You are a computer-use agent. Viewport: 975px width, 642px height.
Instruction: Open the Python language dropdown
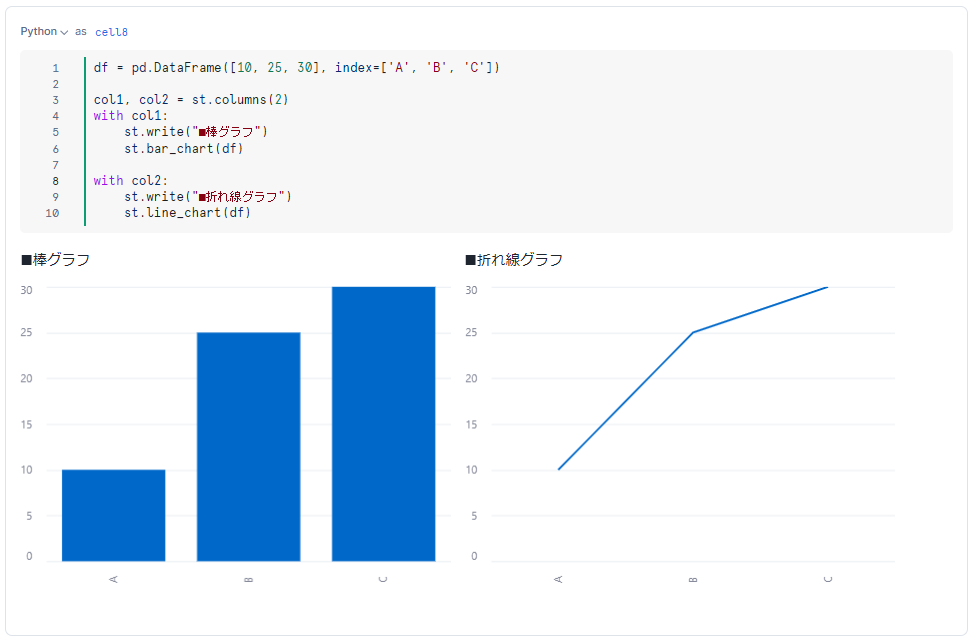[44, 32]
